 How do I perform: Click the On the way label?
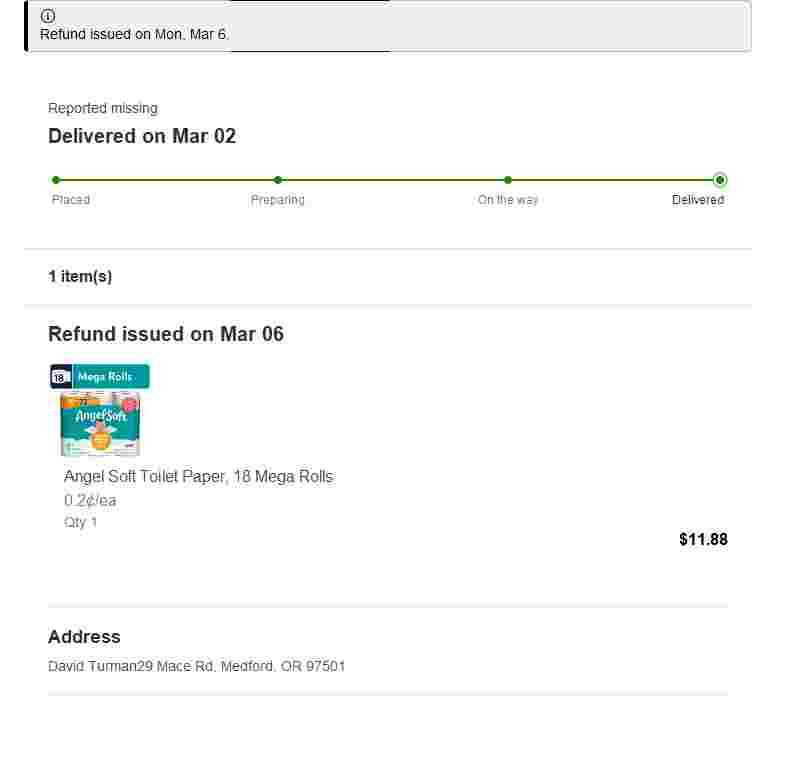tap(508, 199)
